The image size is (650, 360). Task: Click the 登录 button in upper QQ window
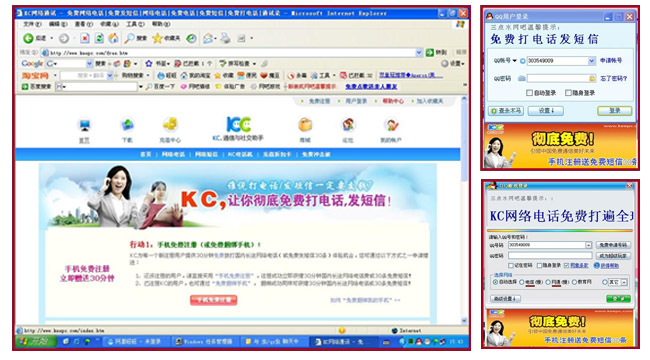[615, 111]
